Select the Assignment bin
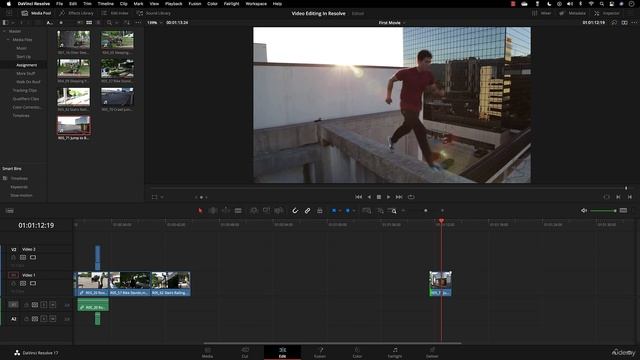The height and width of the screenshot is (360, 640). coord(27,65)
